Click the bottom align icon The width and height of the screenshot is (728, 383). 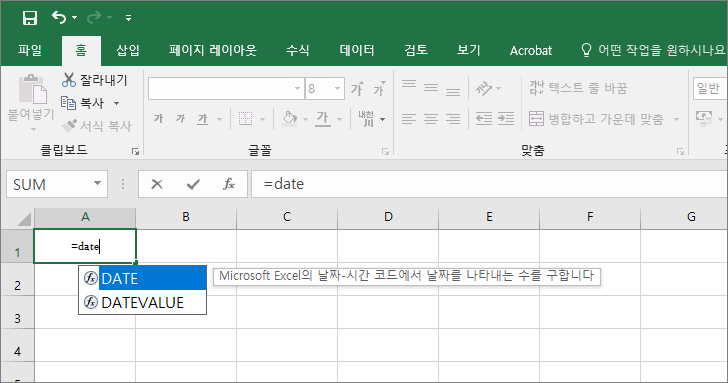[453, 91]
